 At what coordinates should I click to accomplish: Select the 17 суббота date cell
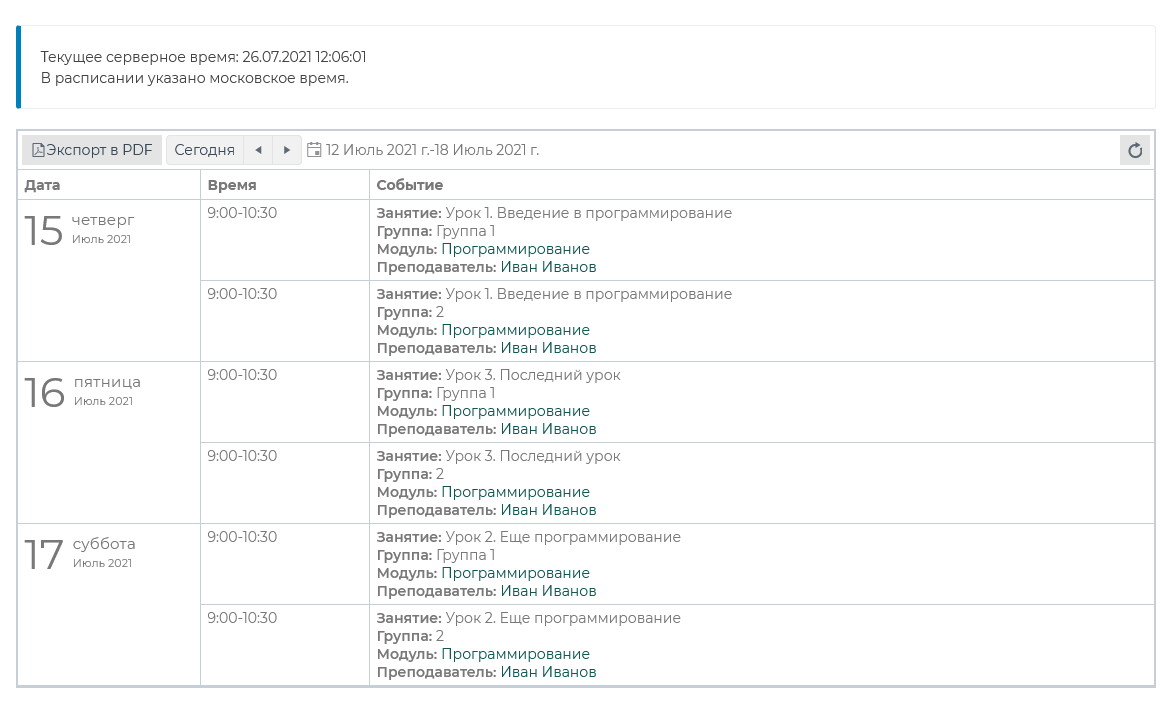tap(80, 553)
